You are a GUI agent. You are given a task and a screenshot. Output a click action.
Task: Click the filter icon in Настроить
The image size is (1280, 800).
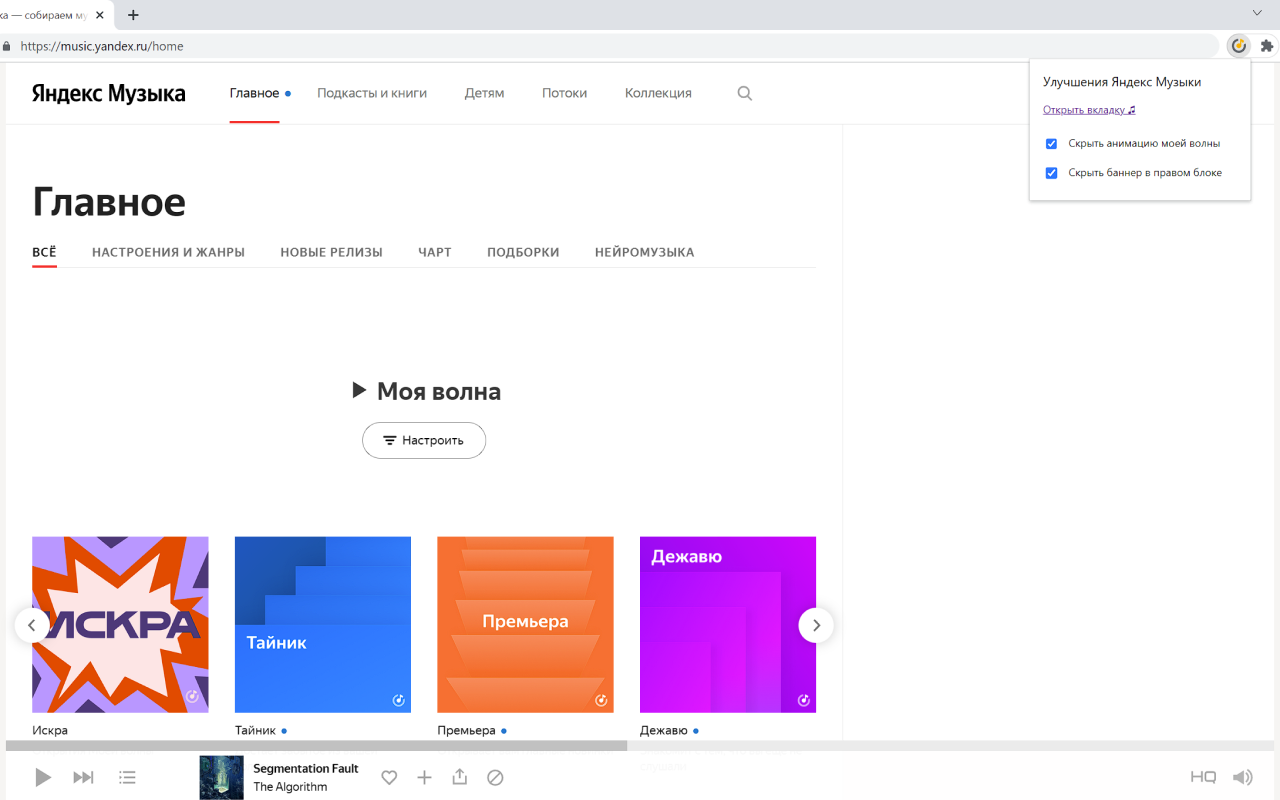pos(390,440)
